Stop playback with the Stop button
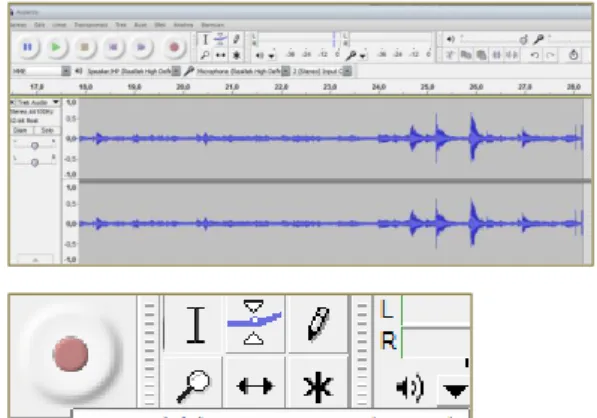This screenshot has width=597, height=418. point(85,47)
